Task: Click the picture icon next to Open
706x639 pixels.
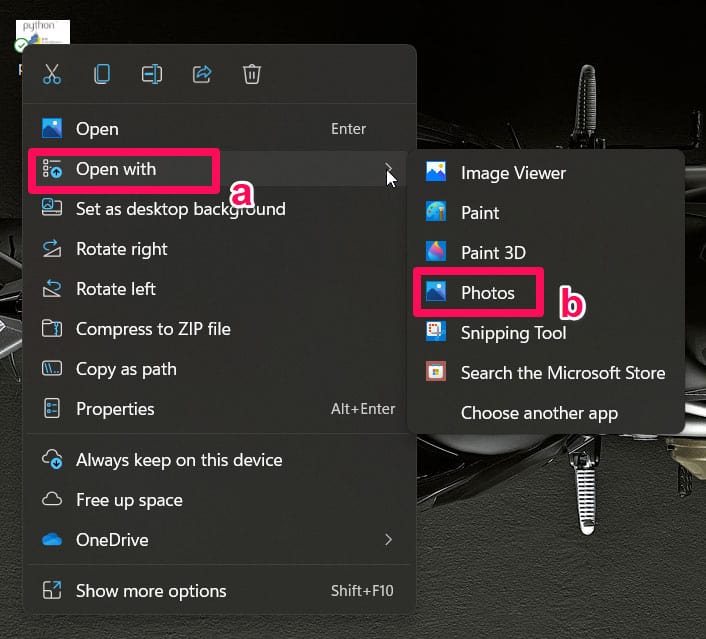Action: pyautogui.click(x=52, y=128)
